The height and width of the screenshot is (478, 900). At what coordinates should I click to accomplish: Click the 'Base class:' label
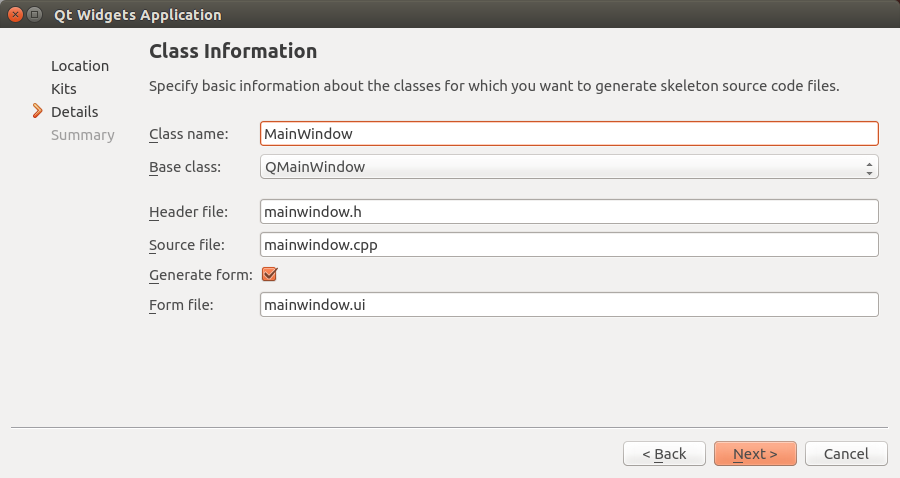[x=185, y=167]
